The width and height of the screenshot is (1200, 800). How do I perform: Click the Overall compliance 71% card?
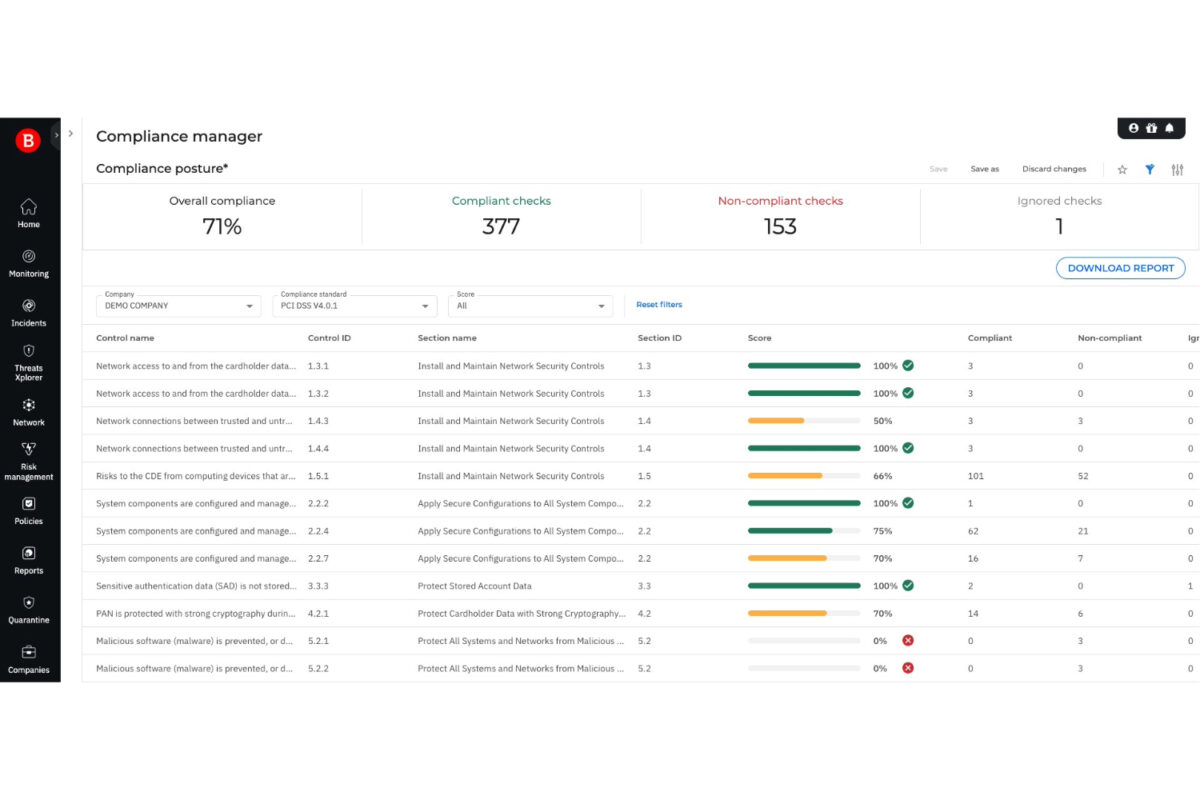pyautogui.click(x=222, y=215)
